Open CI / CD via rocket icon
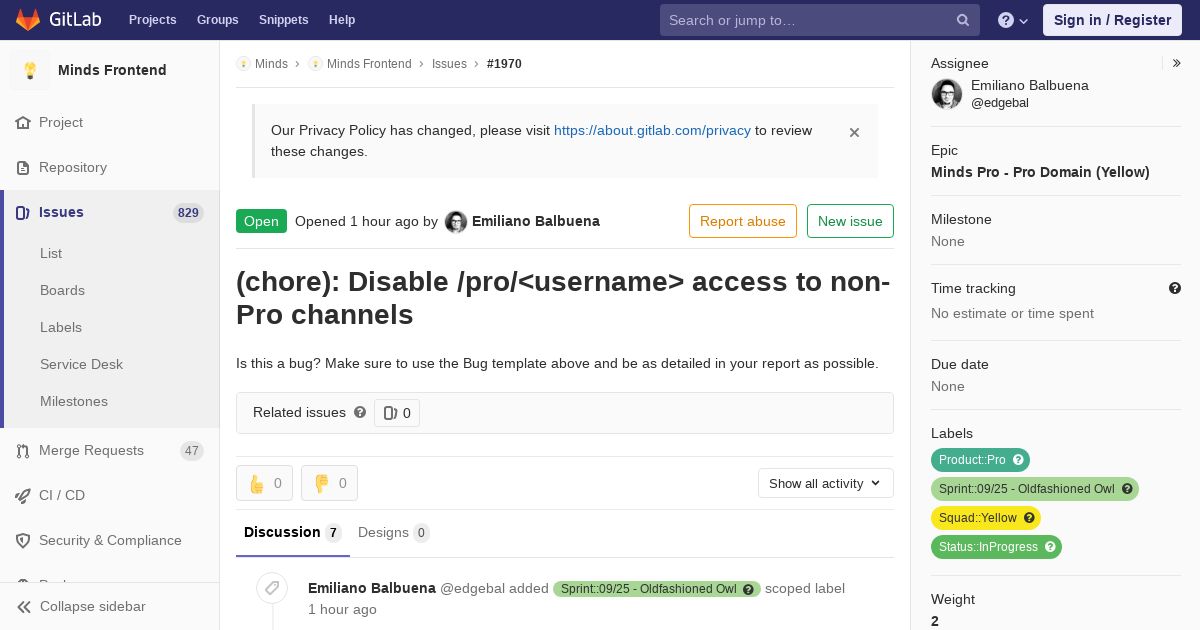 [x=23, y=495]
